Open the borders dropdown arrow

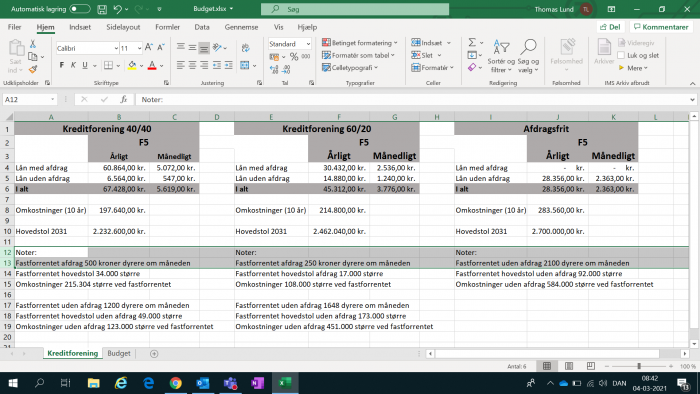(118, 66)
